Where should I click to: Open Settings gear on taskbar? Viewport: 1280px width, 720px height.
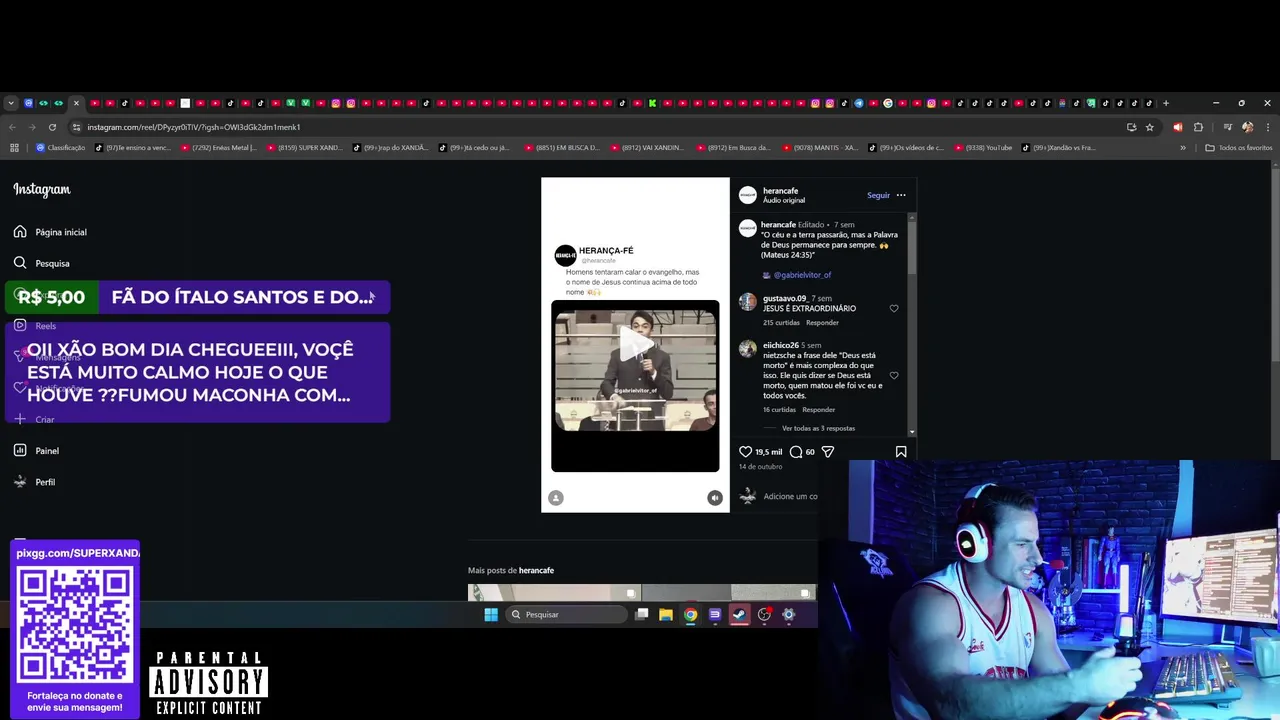789,615
